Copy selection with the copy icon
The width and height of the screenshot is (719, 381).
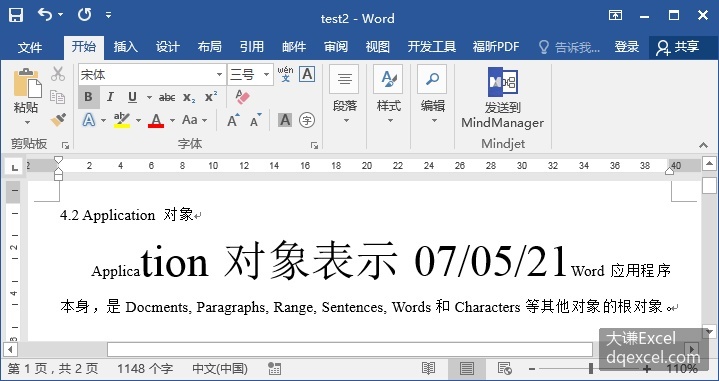tap(58, 97)
